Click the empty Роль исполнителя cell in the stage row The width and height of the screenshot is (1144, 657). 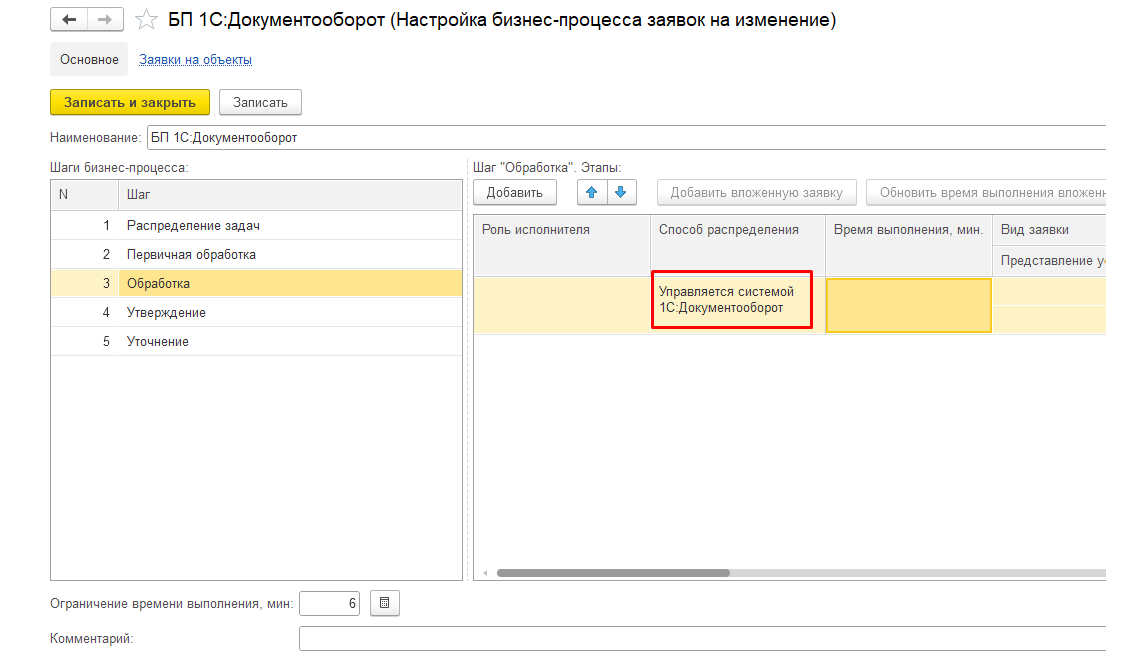click(562, 305)
